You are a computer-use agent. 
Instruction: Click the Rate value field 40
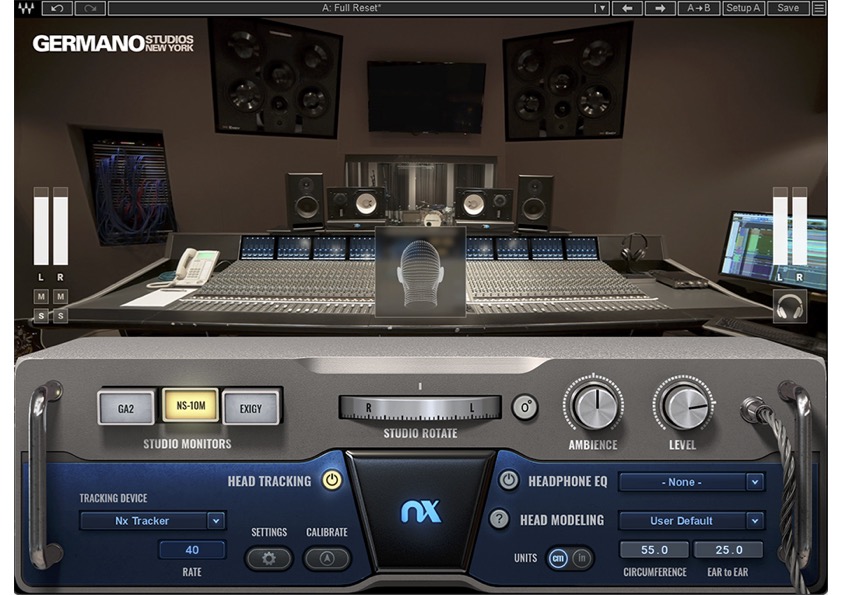click(192, 550)
